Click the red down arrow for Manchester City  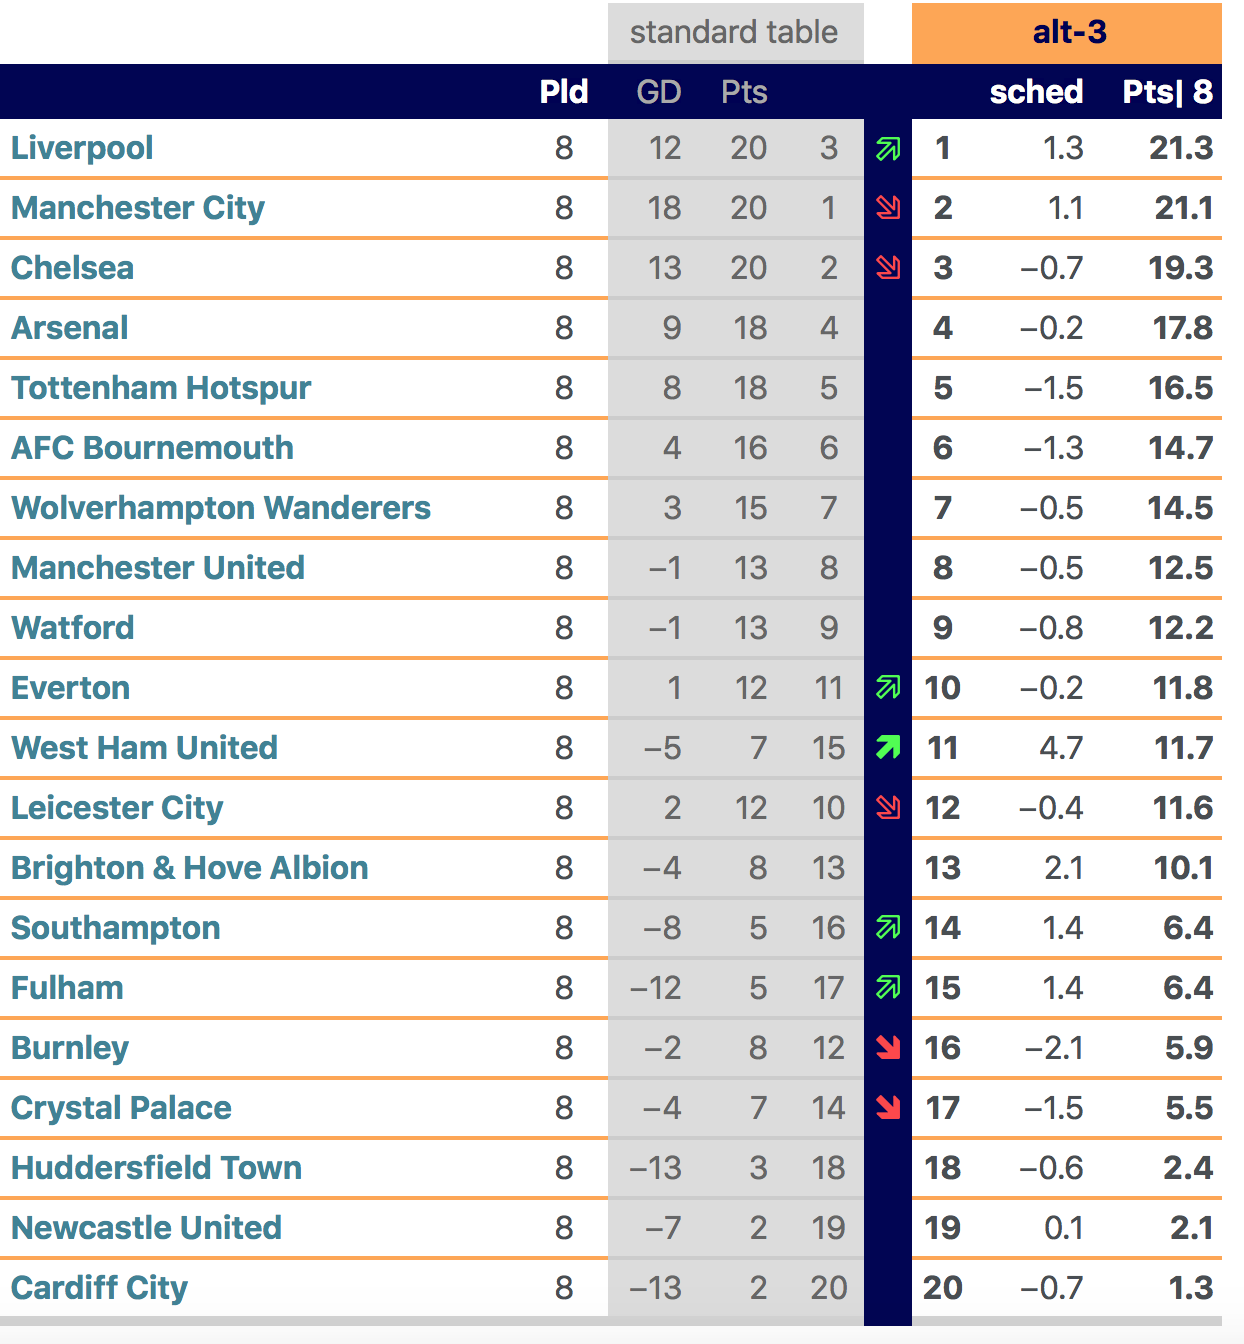pyautogui.click(x=888, y=208)
